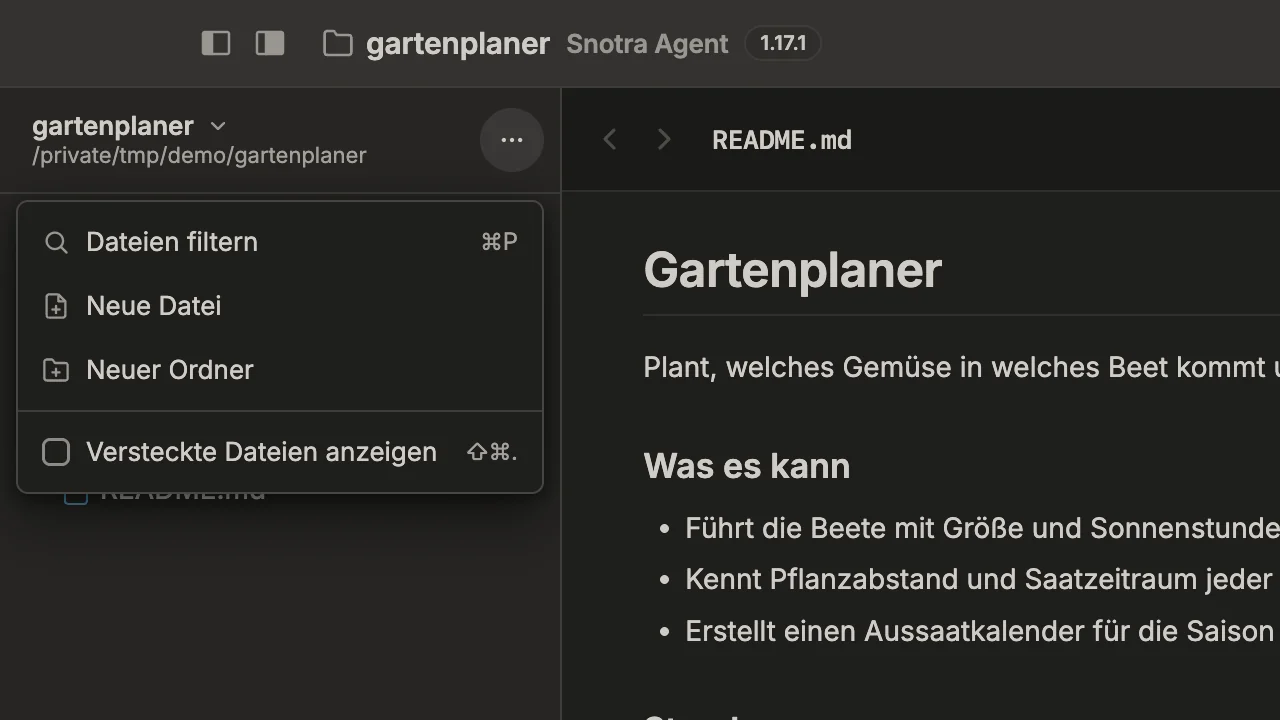Select the Dateien filtern menu entry

pyautogui.click(x=280, y=242)
